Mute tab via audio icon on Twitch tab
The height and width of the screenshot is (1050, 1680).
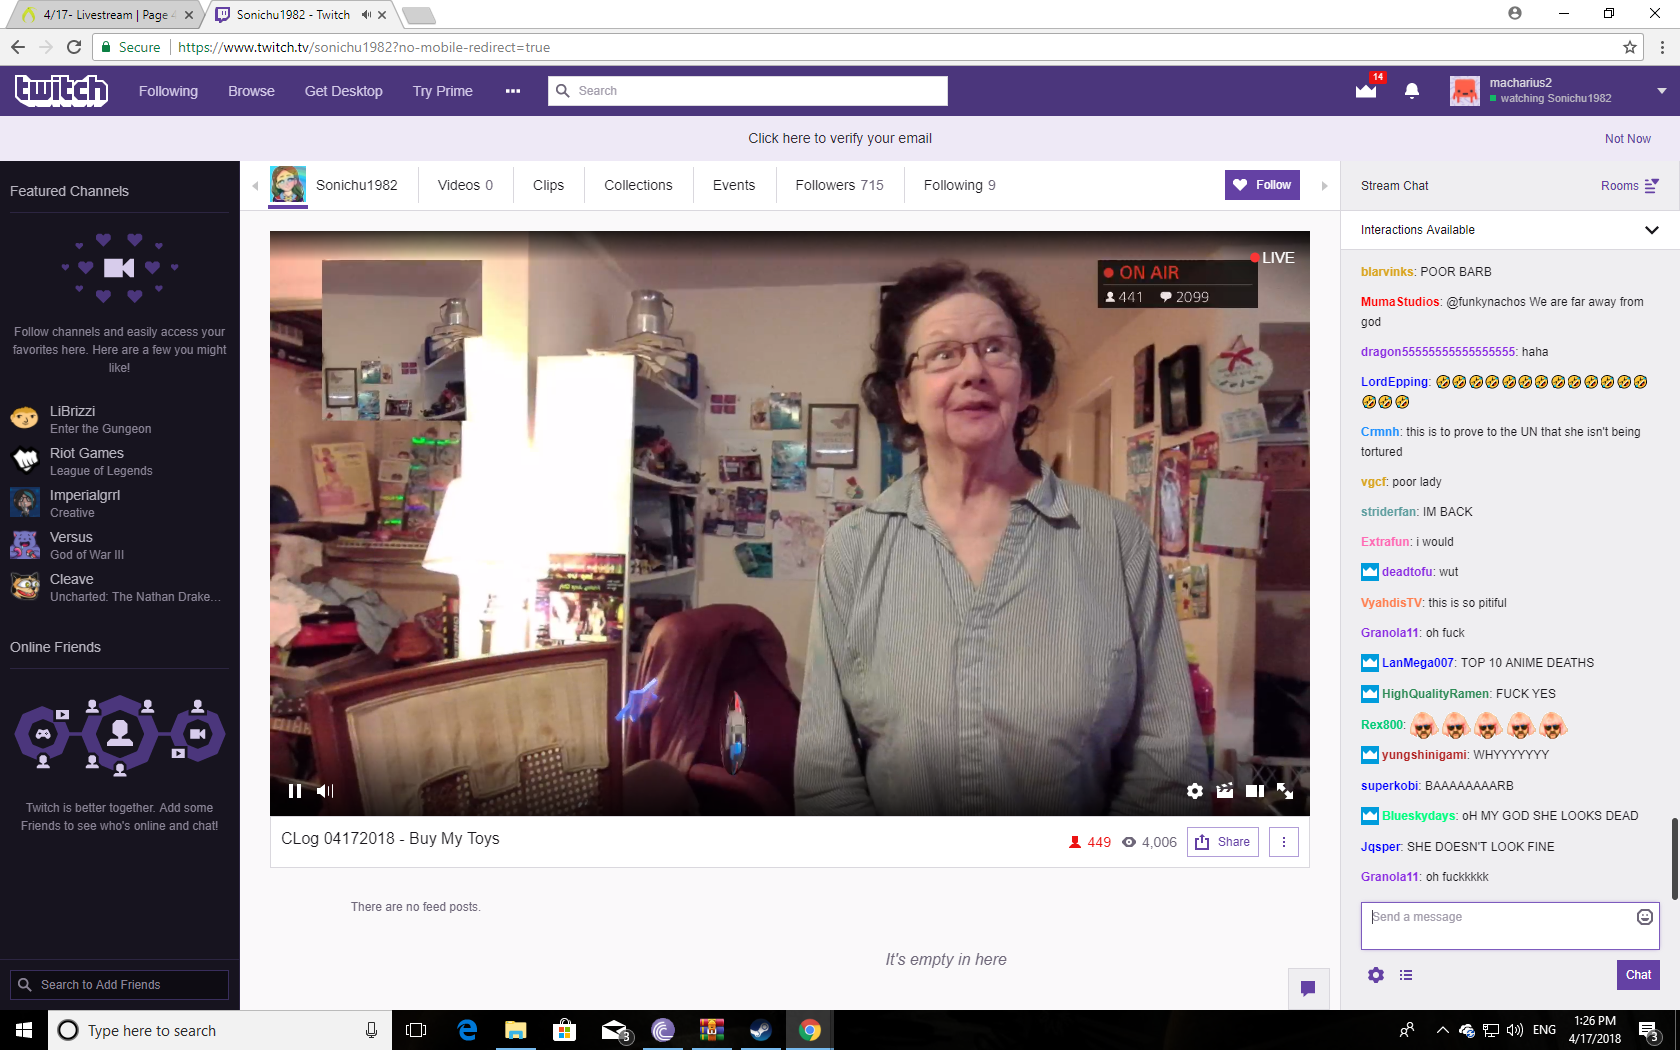[x=367, y=15]
